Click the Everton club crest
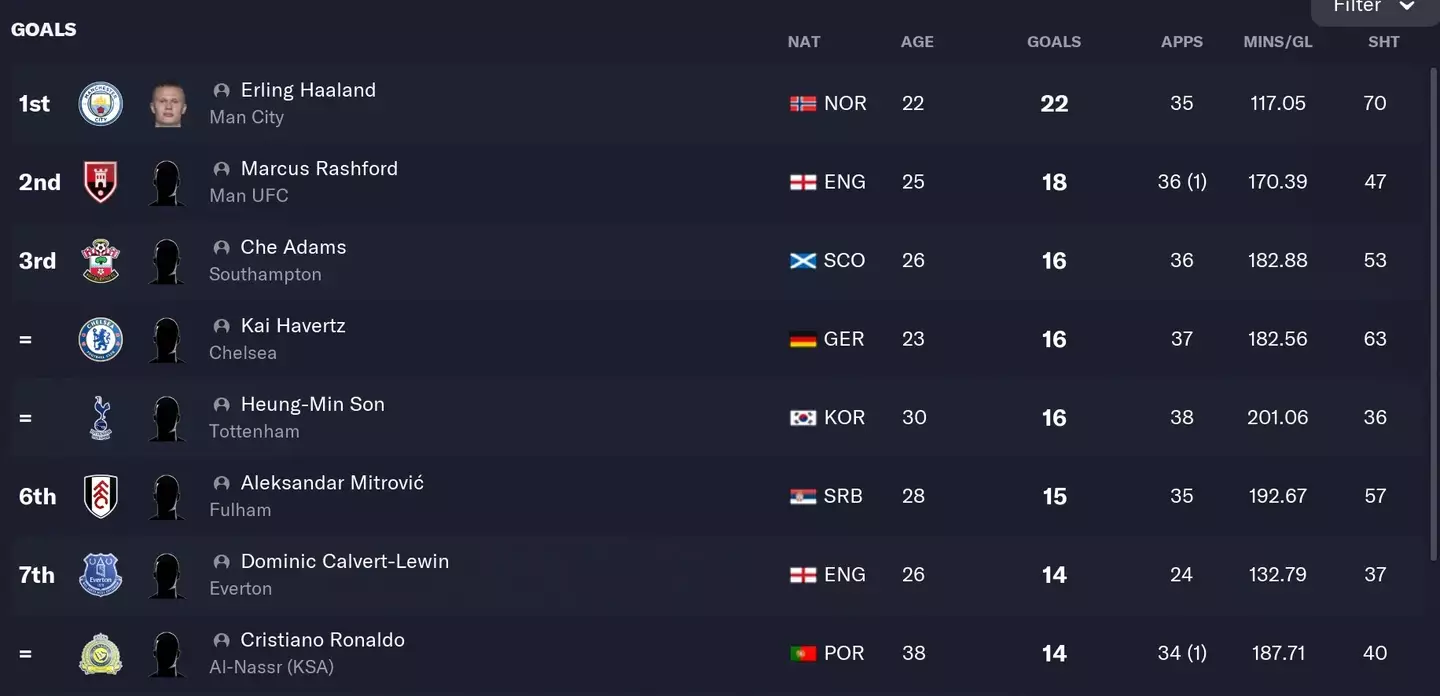Viewport: 1440px width, 696px height. (100, 575)
